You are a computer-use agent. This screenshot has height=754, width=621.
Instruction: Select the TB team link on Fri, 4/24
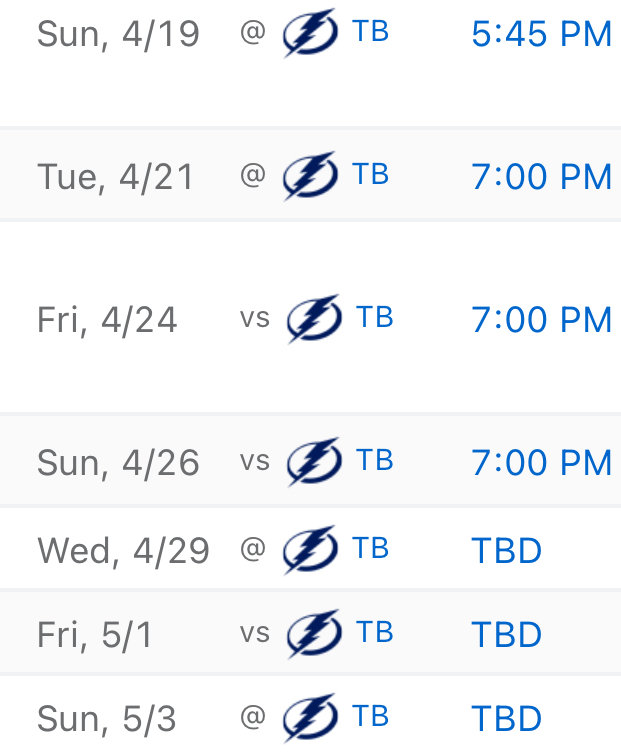click(375, 317)
